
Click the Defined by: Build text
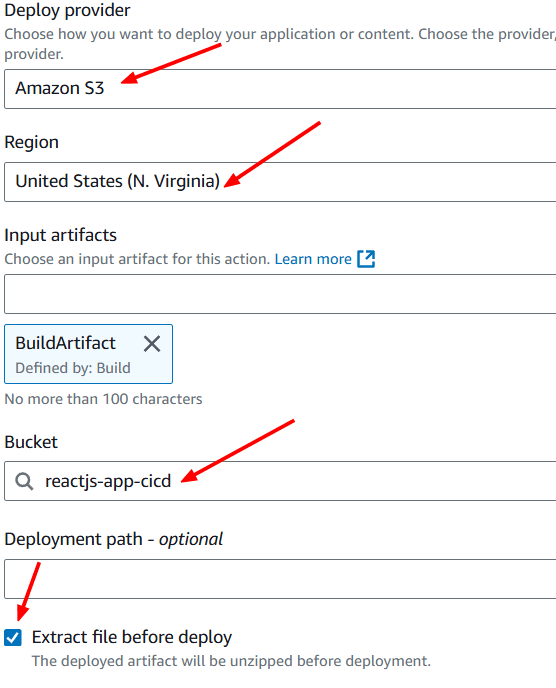coord(73,368)
